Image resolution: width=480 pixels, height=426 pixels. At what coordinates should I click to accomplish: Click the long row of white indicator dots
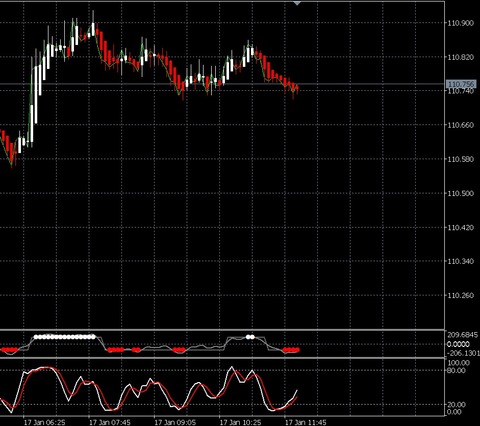pyautogui.click(x=65, y=337)
